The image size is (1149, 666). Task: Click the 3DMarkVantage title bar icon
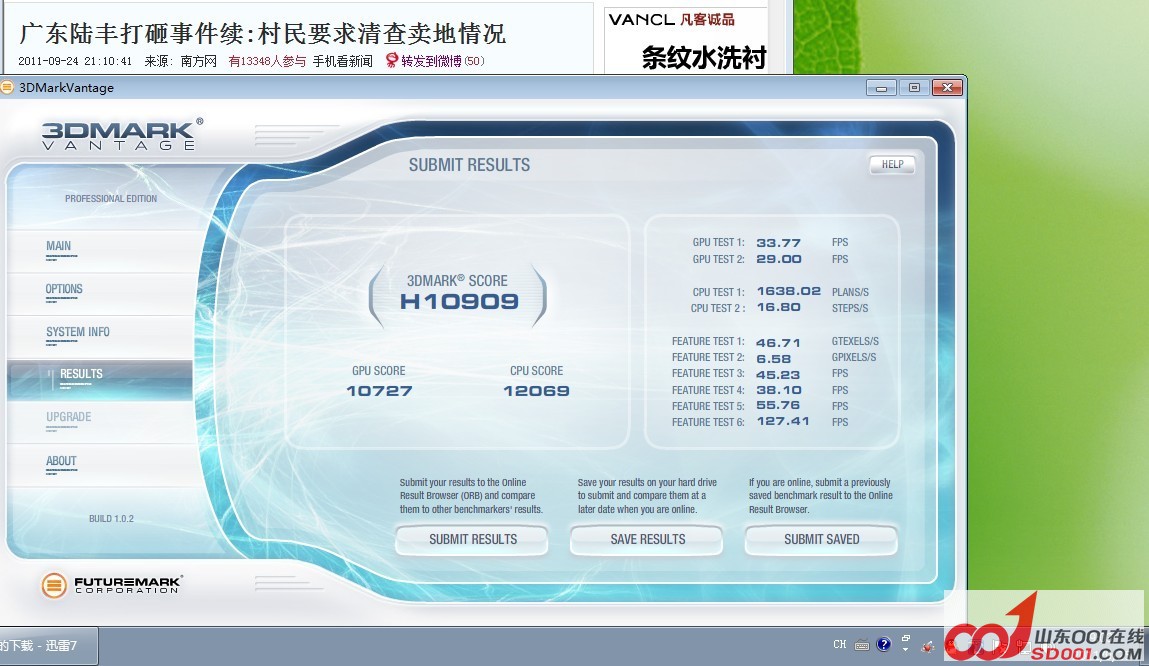pos(8,87)
